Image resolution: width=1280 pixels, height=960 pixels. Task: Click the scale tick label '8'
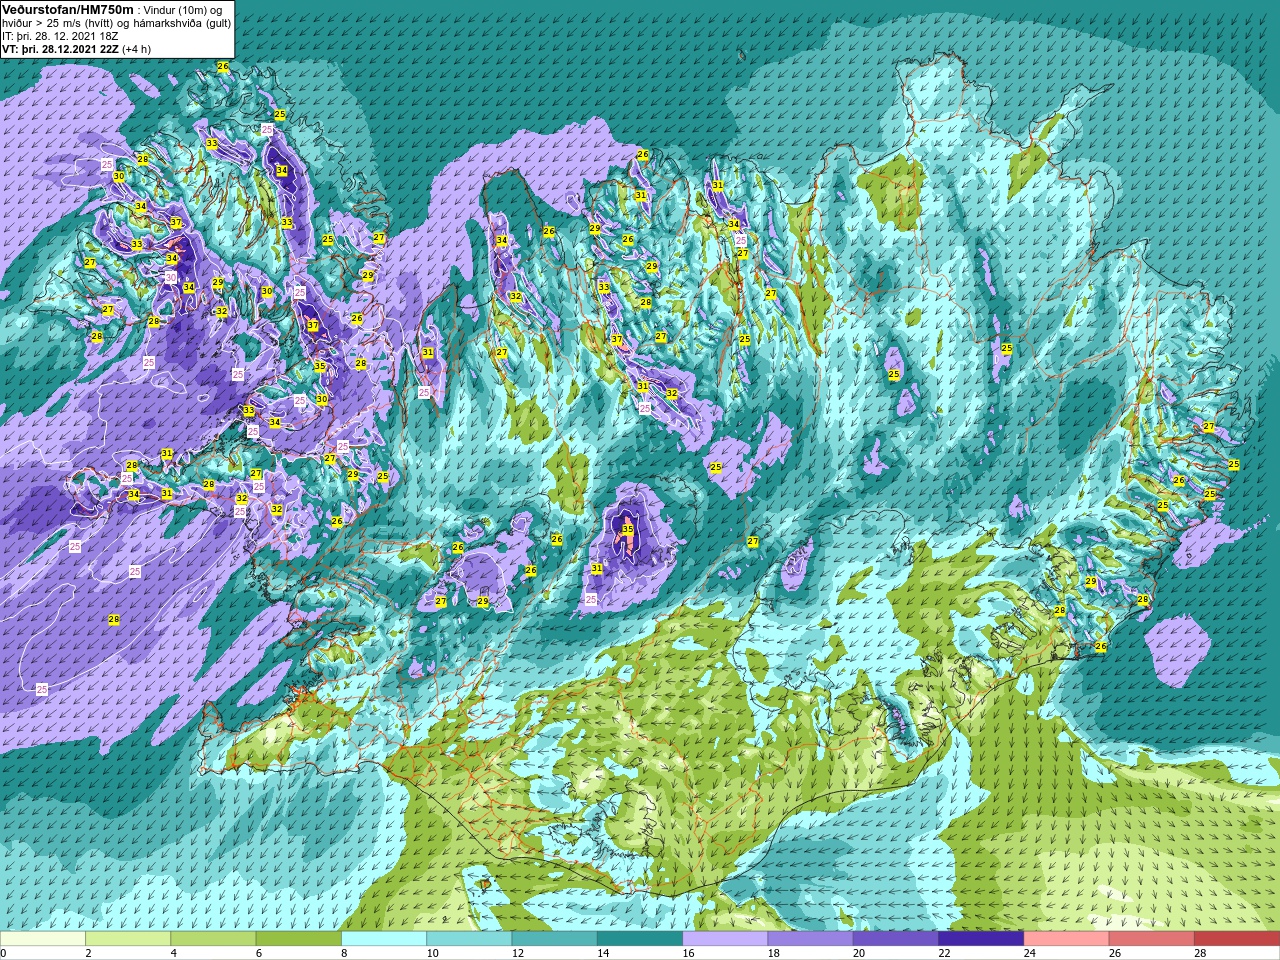[344, 953]
